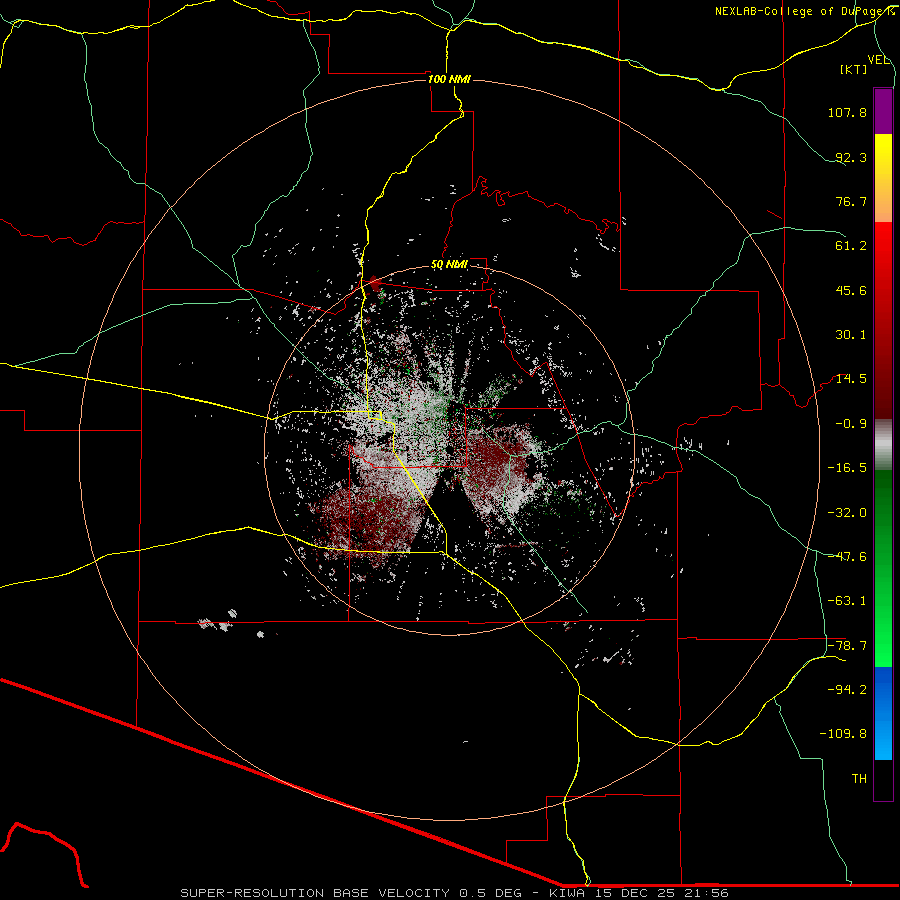Image resolution: width=900 pixels, height=900 pixels.
Task: Click the VEL legend title
Action: coord(878,60)
